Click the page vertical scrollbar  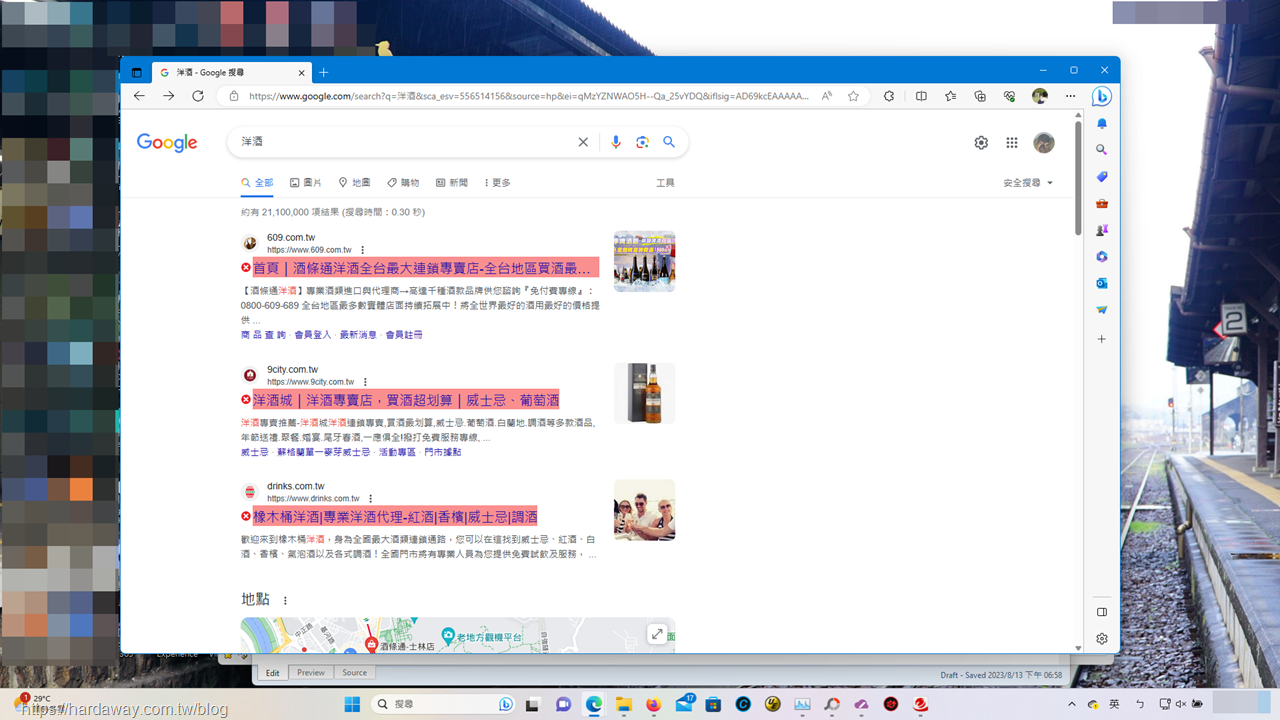[1078, 180]
